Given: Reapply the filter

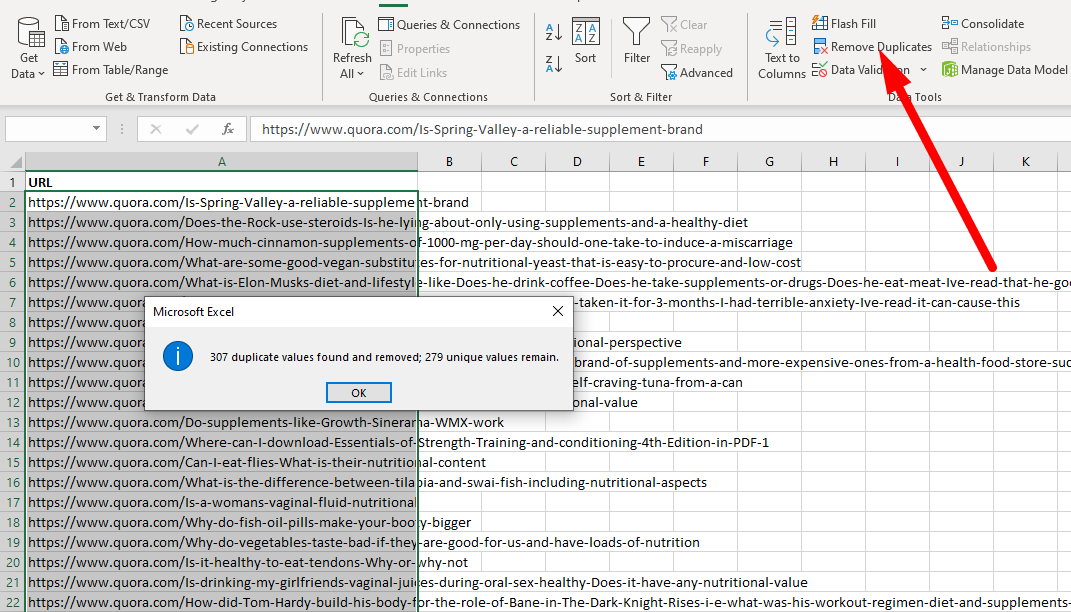Looking at the screenshot, I should pyautogui.click(x=691, y=49).
